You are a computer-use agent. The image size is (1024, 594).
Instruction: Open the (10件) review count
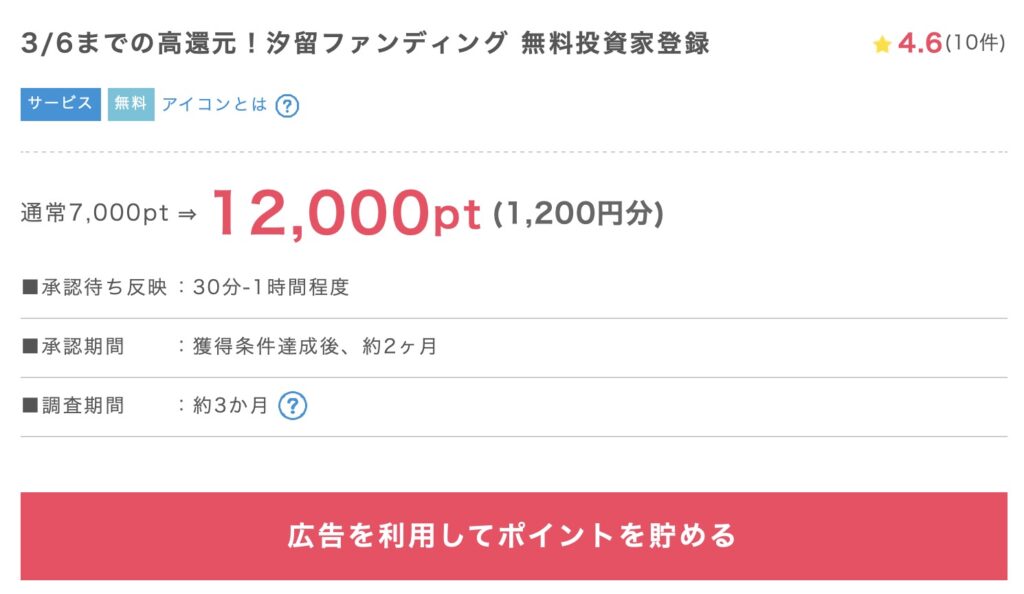pyautogui.click(x=974, y=44)
